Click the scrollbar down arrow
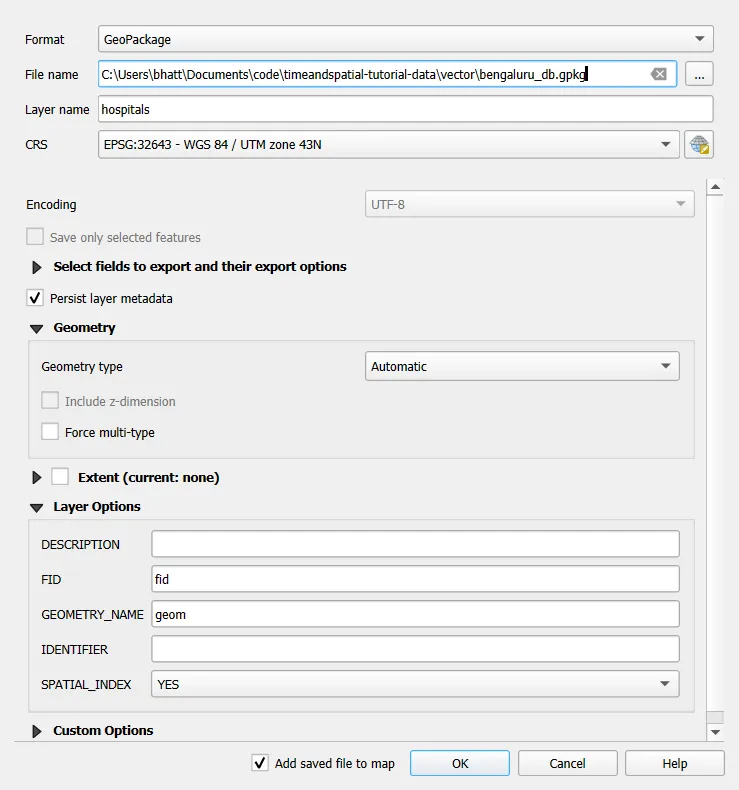739x790 pixels. point(715,732)
